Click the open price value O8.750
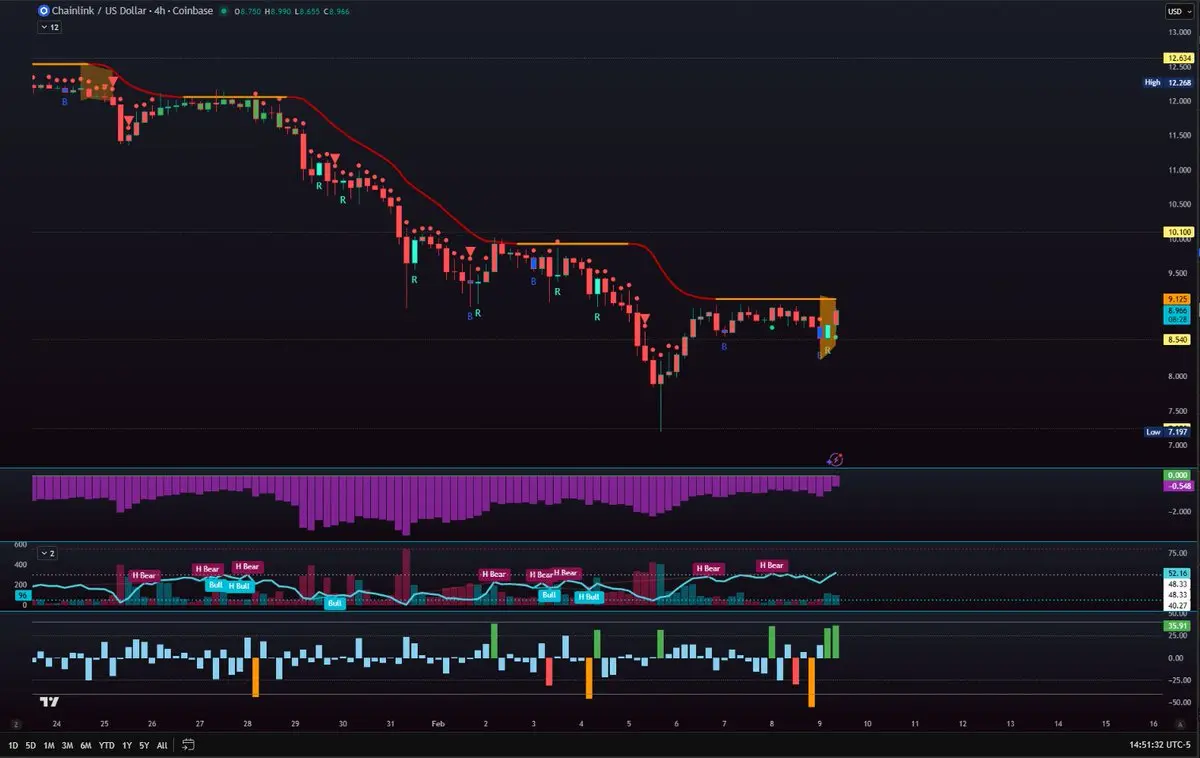The height and width of the screenshot is (758, 1200). [x=247, y=11]
